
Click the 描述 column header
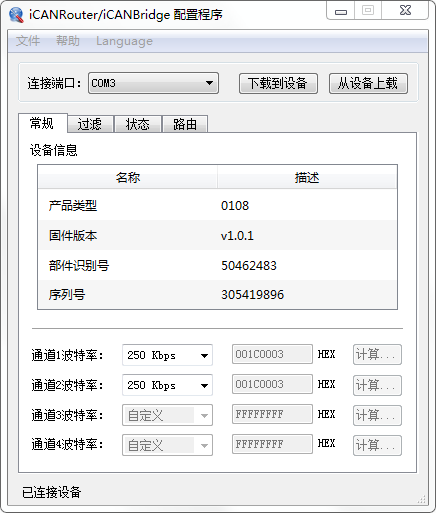(307, 177)
